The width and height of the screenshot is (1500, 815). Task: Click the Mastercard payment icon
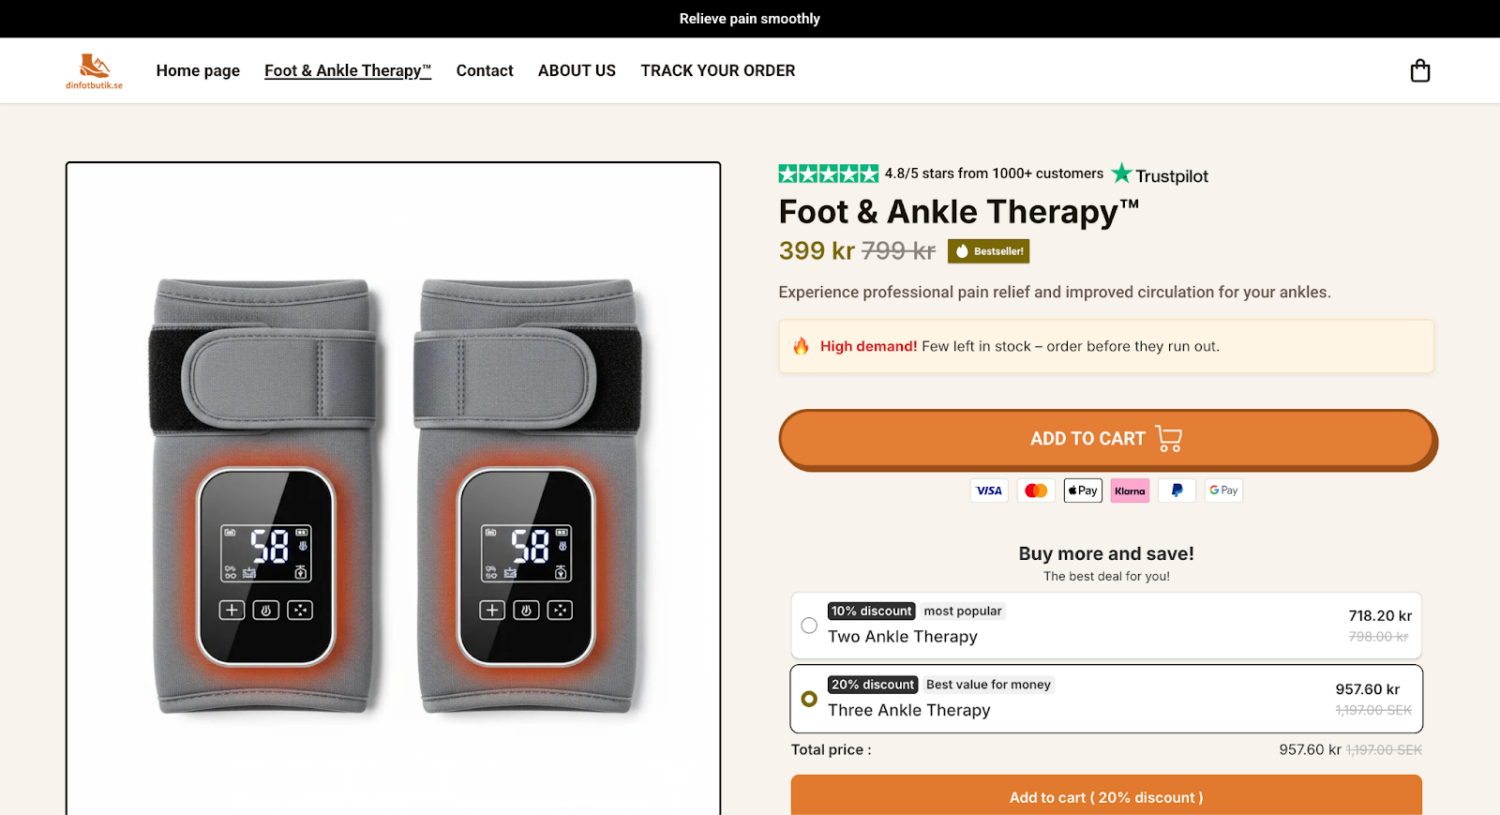(x=1036, y=491)
